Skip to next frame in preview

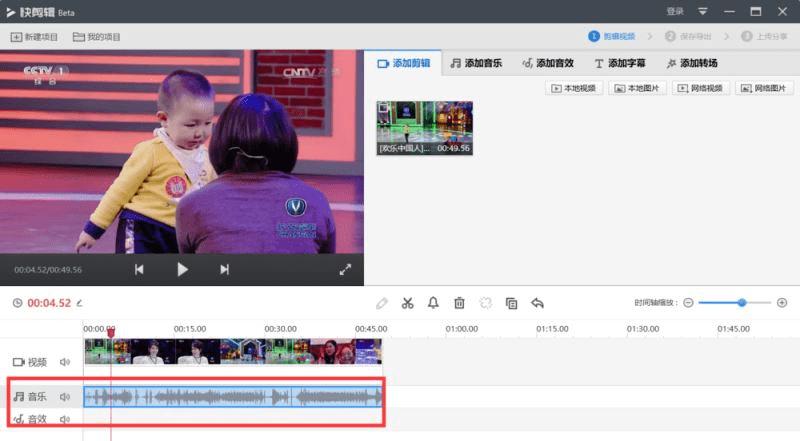pos(224,270)
